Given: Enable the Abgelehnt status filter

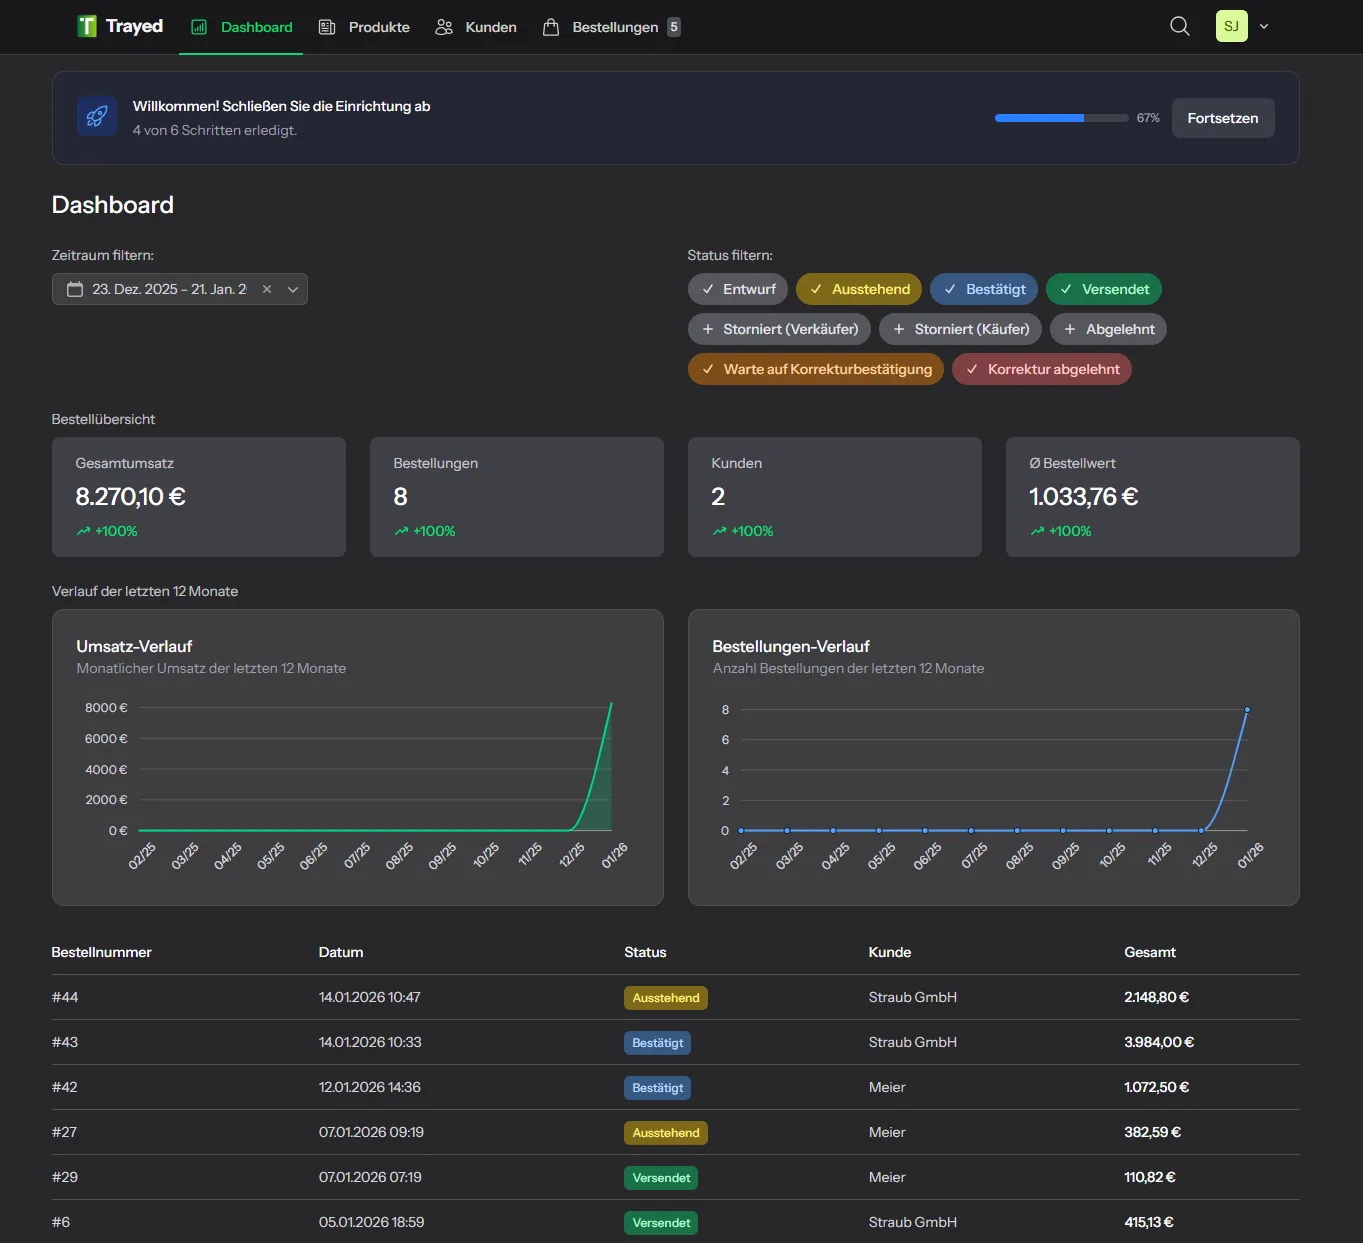Looking at the screenshot, I should (x=1108, y=329).
